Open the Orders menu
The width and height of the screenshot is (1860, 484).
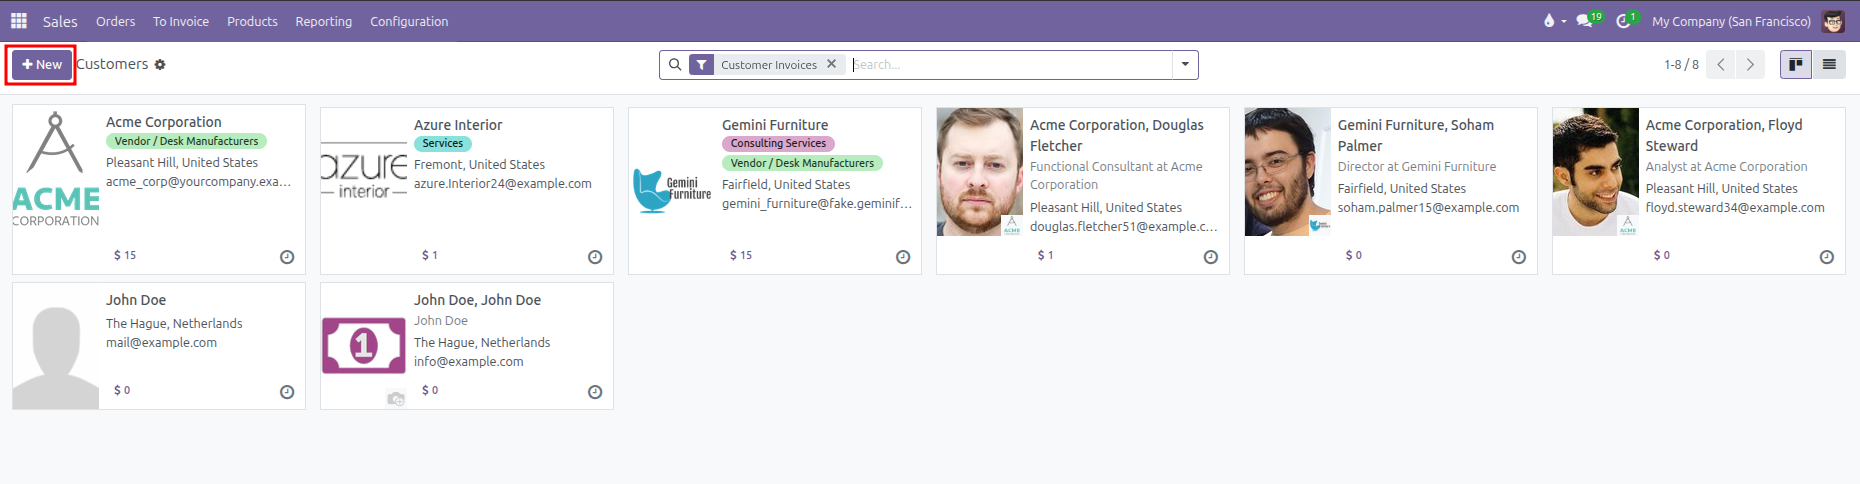(x=116, y=21)
